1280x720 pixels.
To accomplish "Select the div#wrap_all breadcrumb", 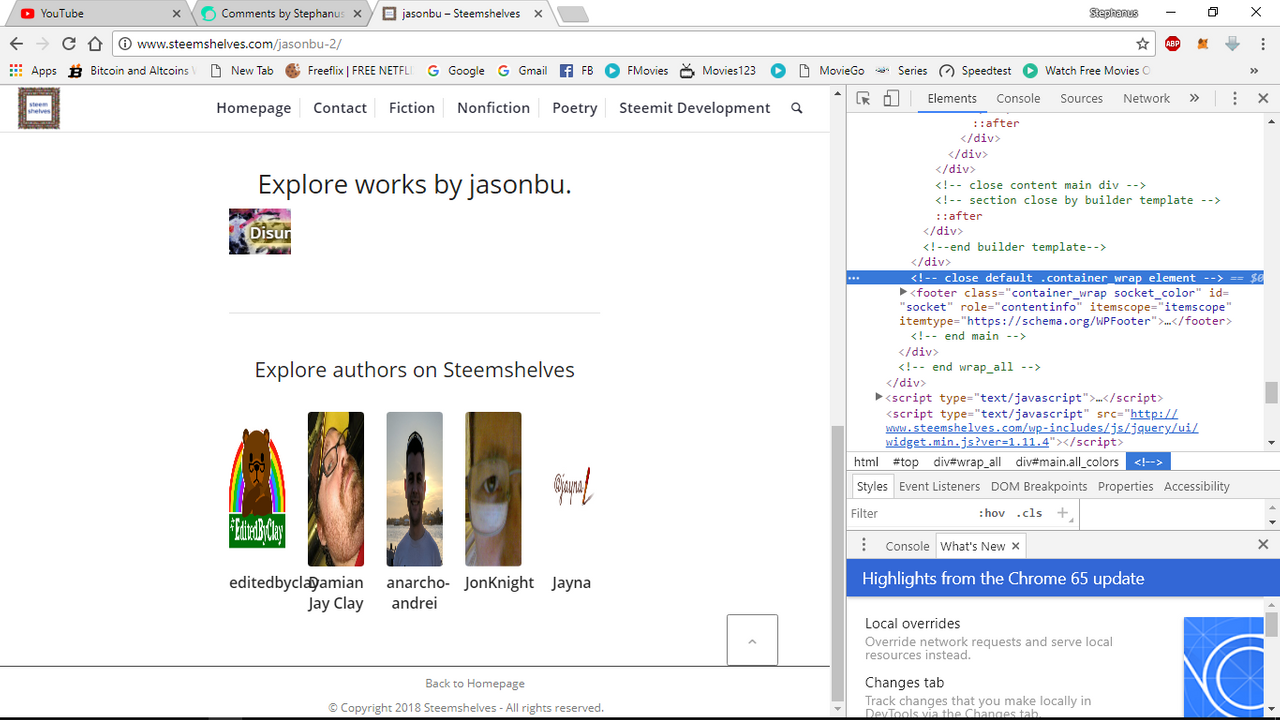I will coord(967,462).
